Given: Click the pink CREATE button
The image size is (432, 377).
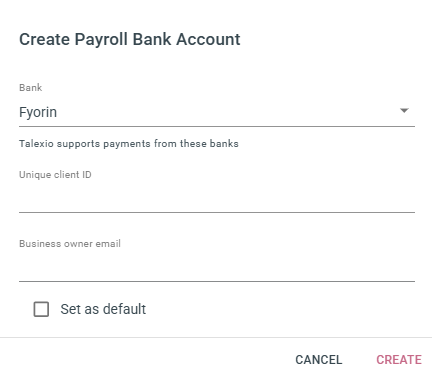Looking at the screenshot, I should coord(399,360).
